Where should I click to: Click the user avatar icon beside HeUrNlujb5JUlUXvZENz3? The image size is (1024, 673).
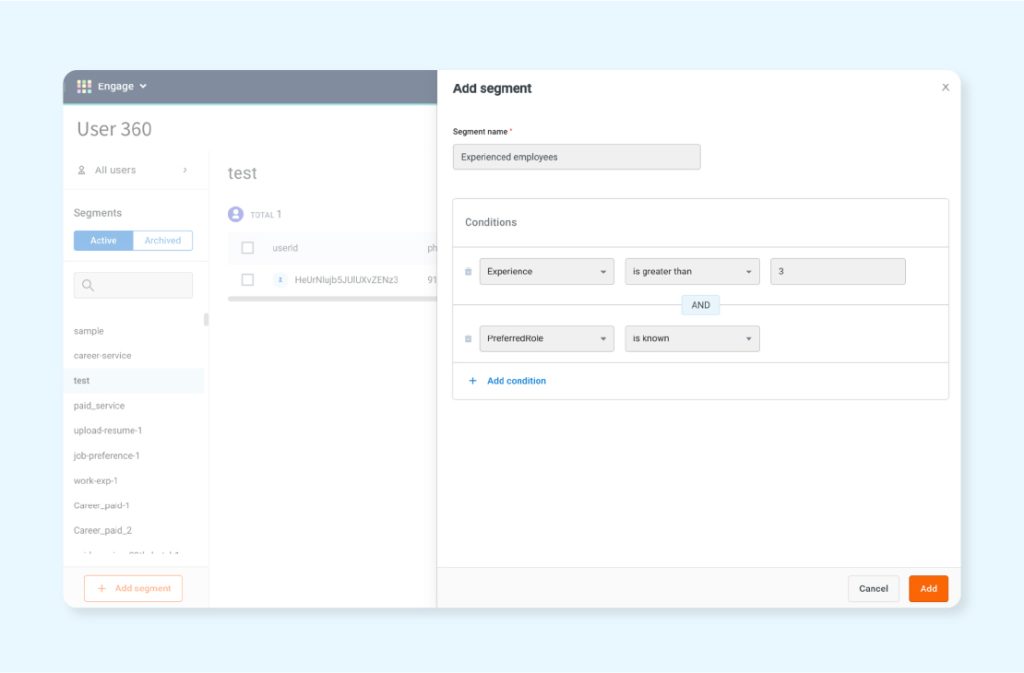pos(280,279)
